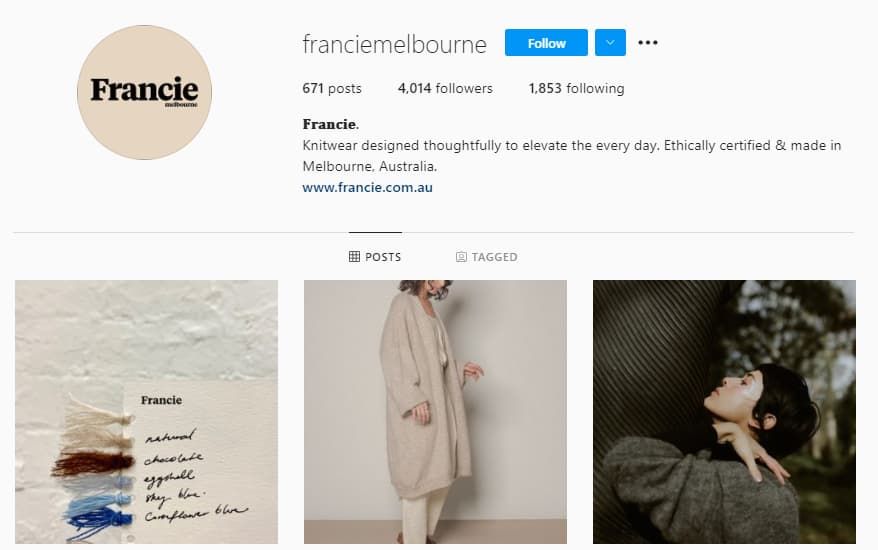
Task: Open the beige long cardigan post
Action: [x=435, y=412]
